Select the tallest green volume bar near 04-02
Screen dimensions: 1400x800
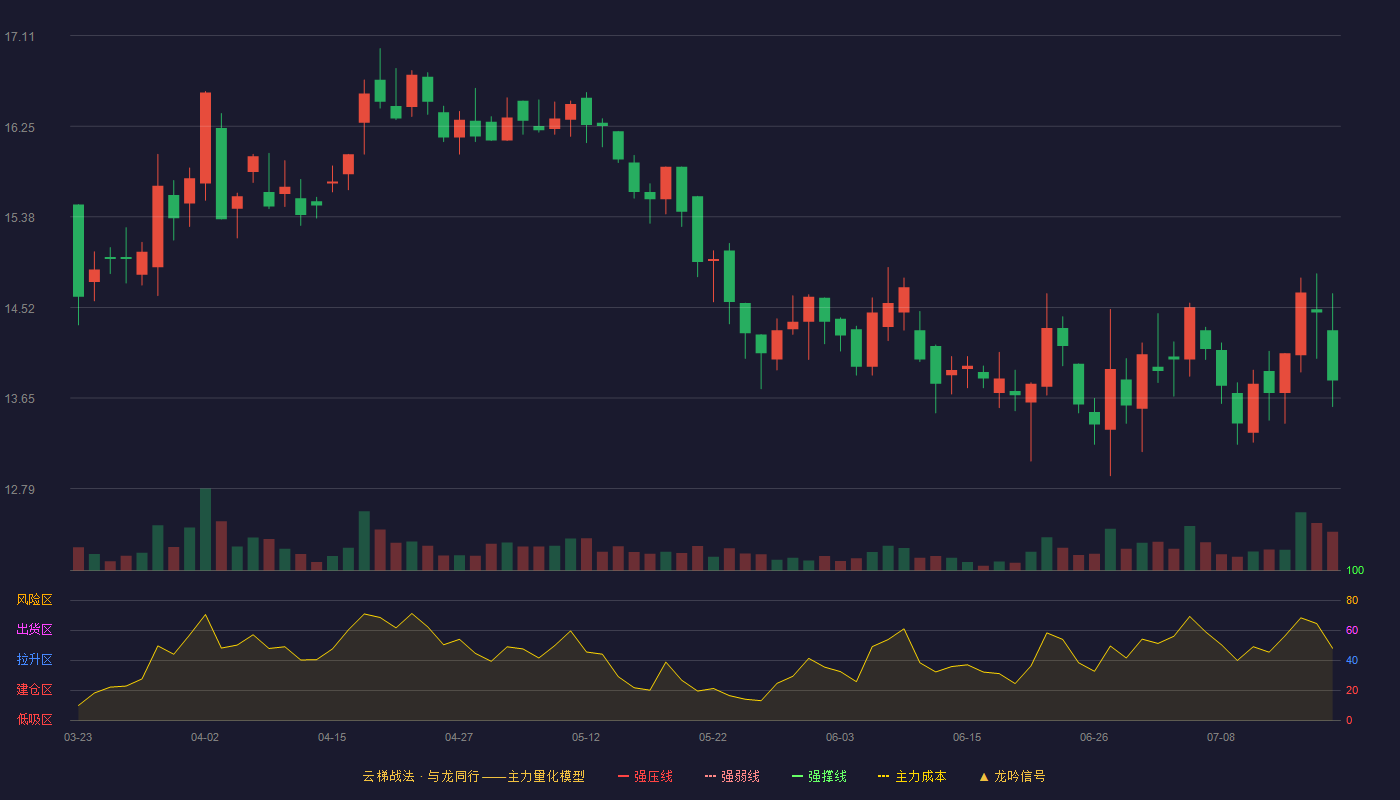click(x=205, y=529)
